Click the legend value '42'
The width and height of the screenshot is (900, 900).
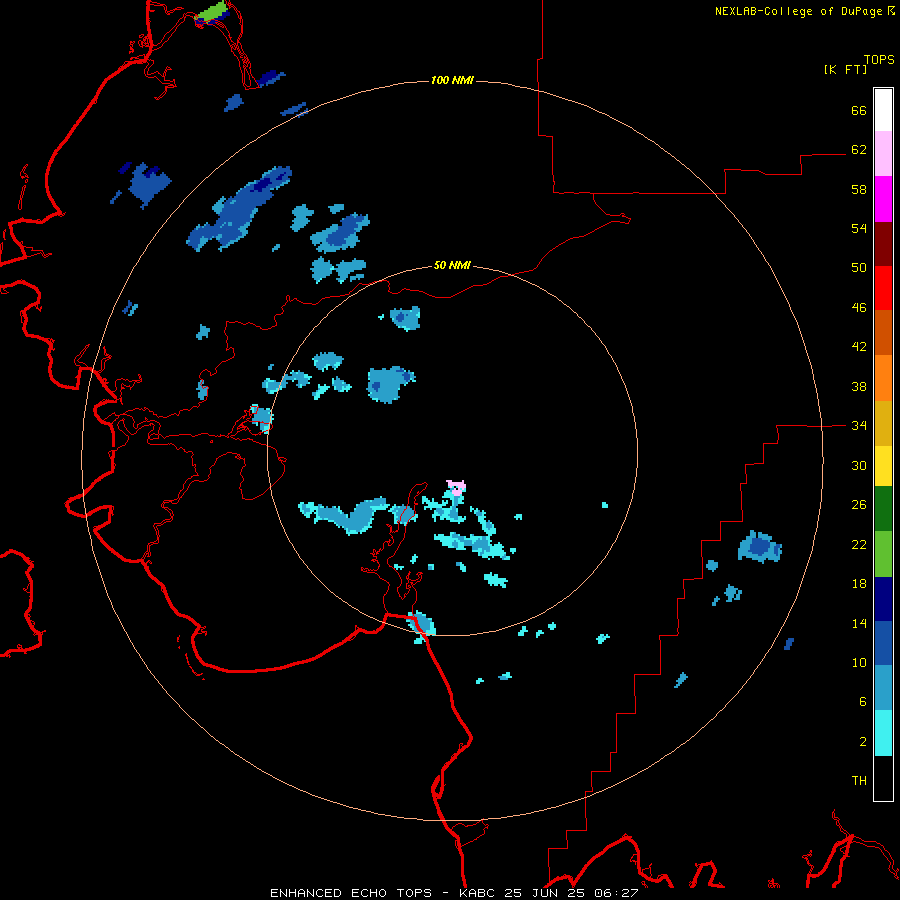click(x=859, y=347)
